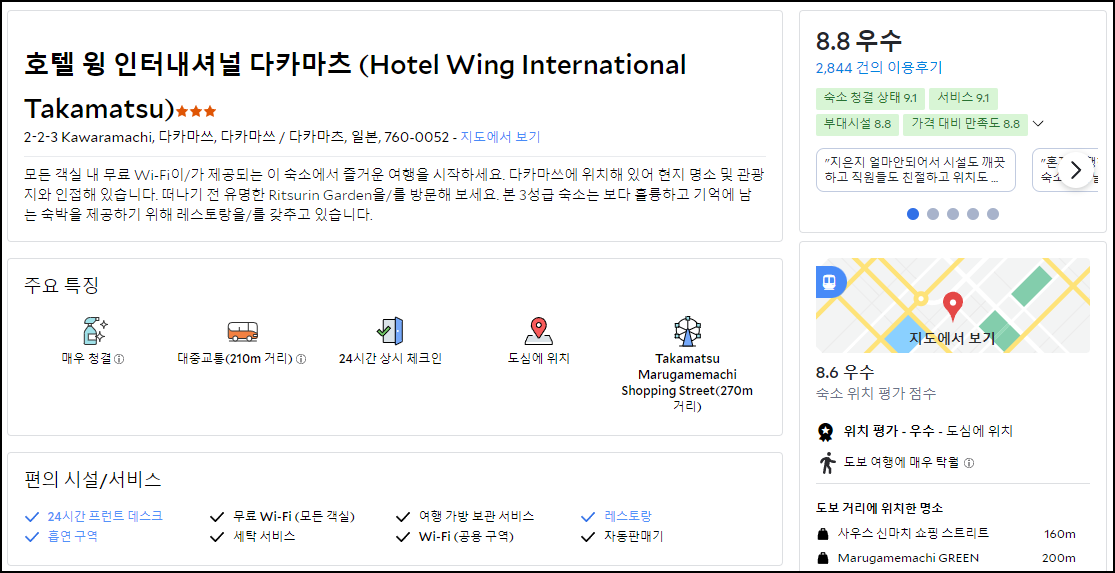The image size is (1115, 573).
Task: Click the 여행 가방 보관 서비스 amenity text
Action: [x=476, y=516]
